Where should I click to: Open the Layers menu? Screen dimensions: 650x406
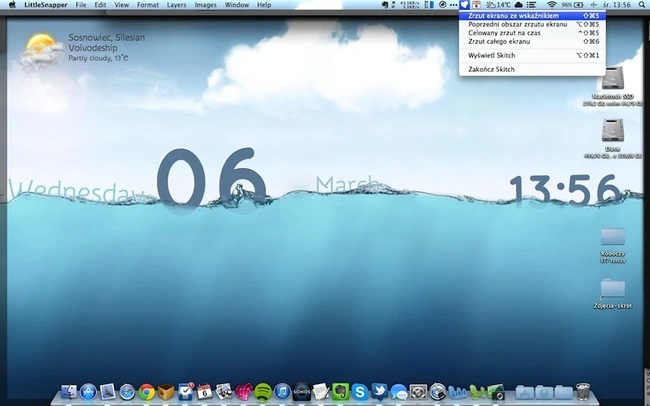(177, 5)
